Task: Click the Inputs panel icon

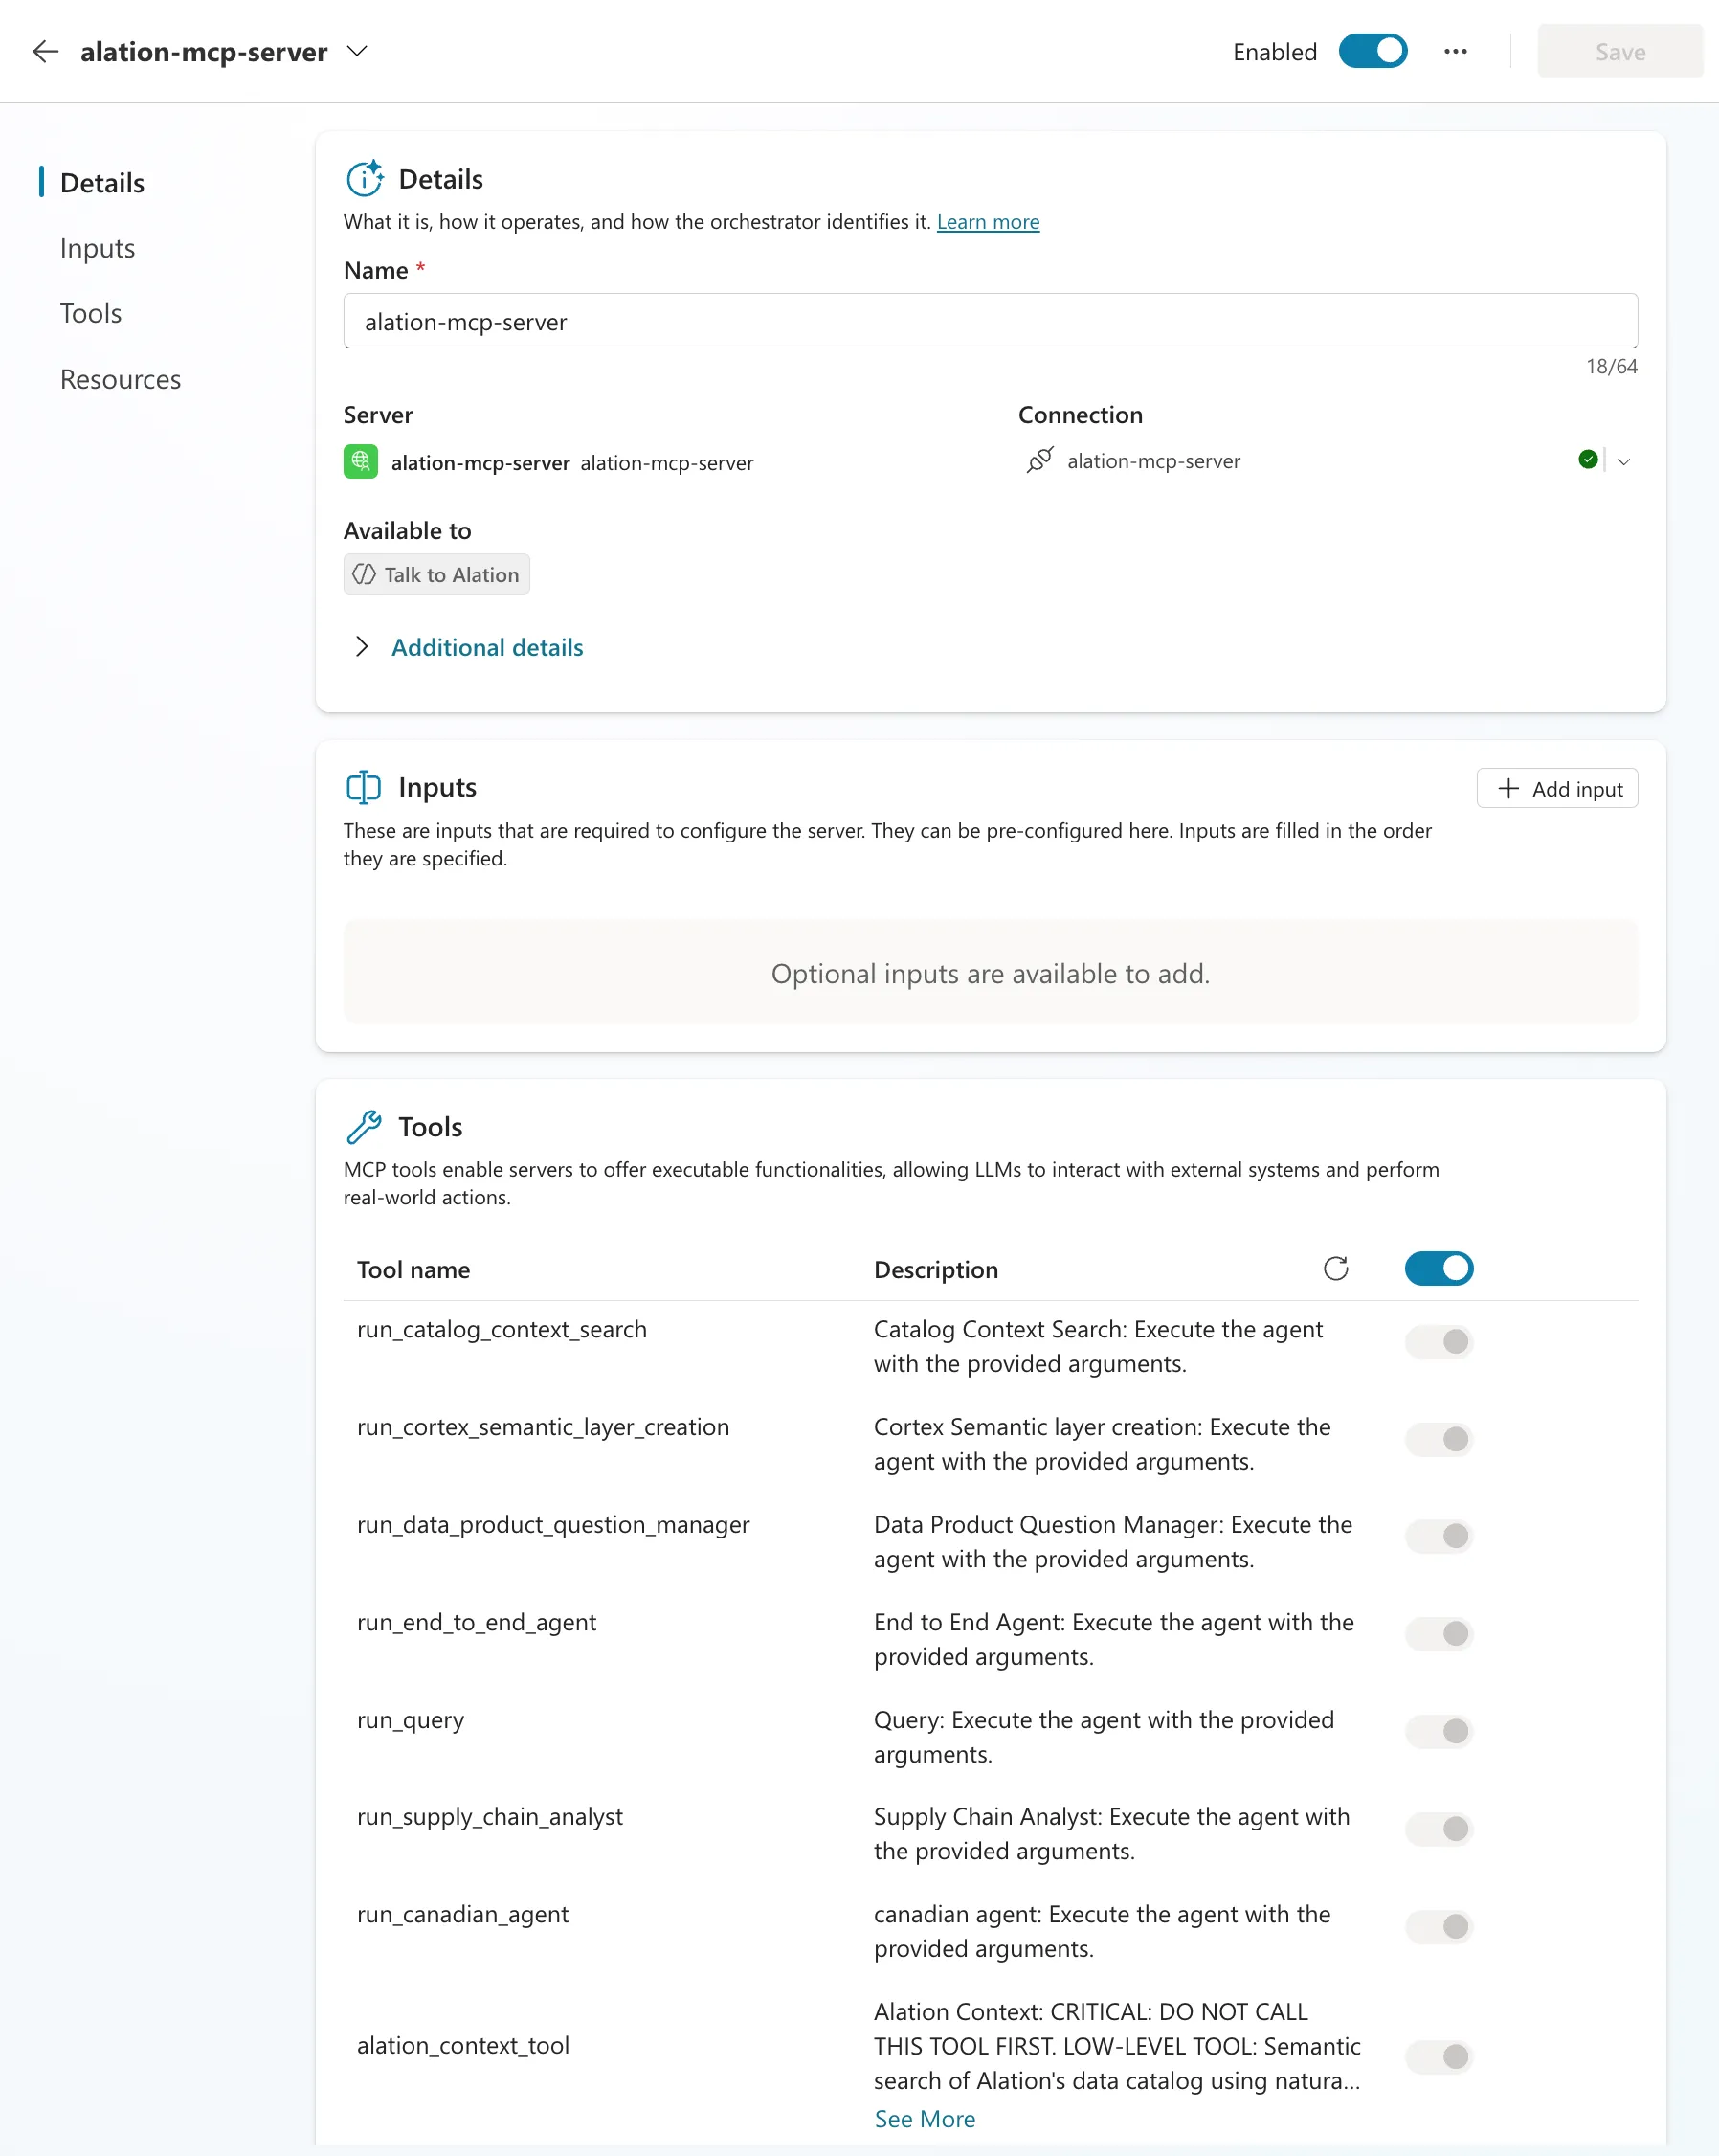Action: [363, 787]
